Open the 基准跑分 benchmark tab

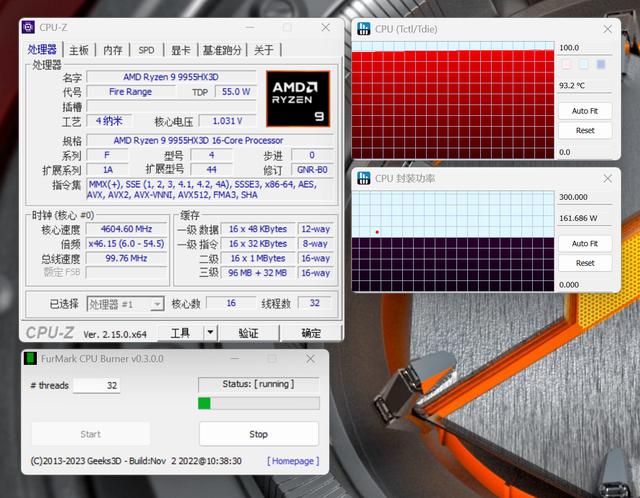point(222,50)
